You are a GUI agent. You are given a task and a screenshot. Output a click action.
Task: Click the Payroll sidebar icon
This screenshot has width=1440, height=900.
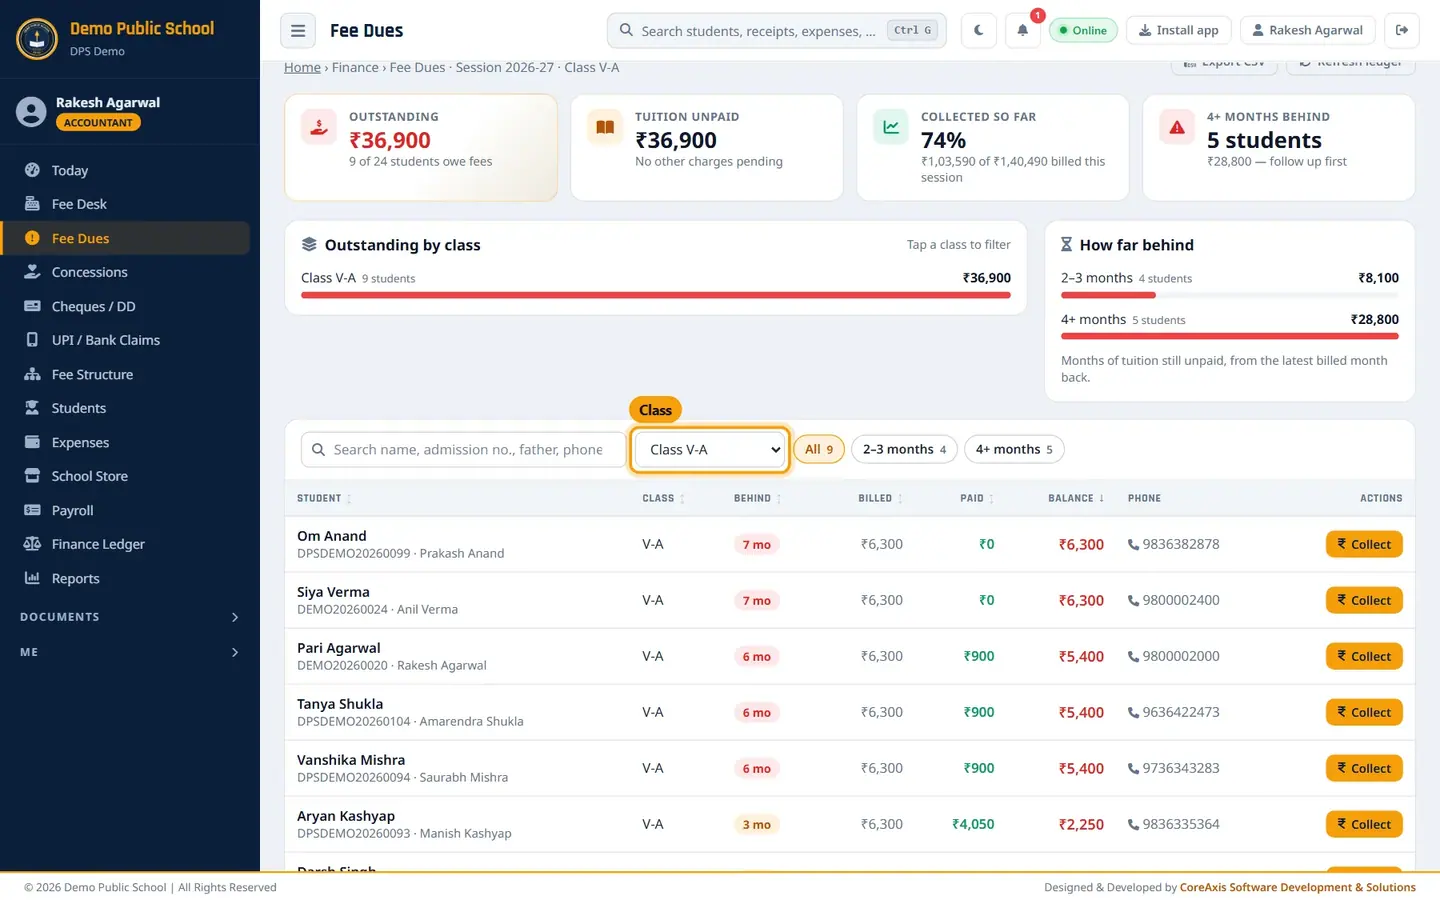tap(32, 510)
